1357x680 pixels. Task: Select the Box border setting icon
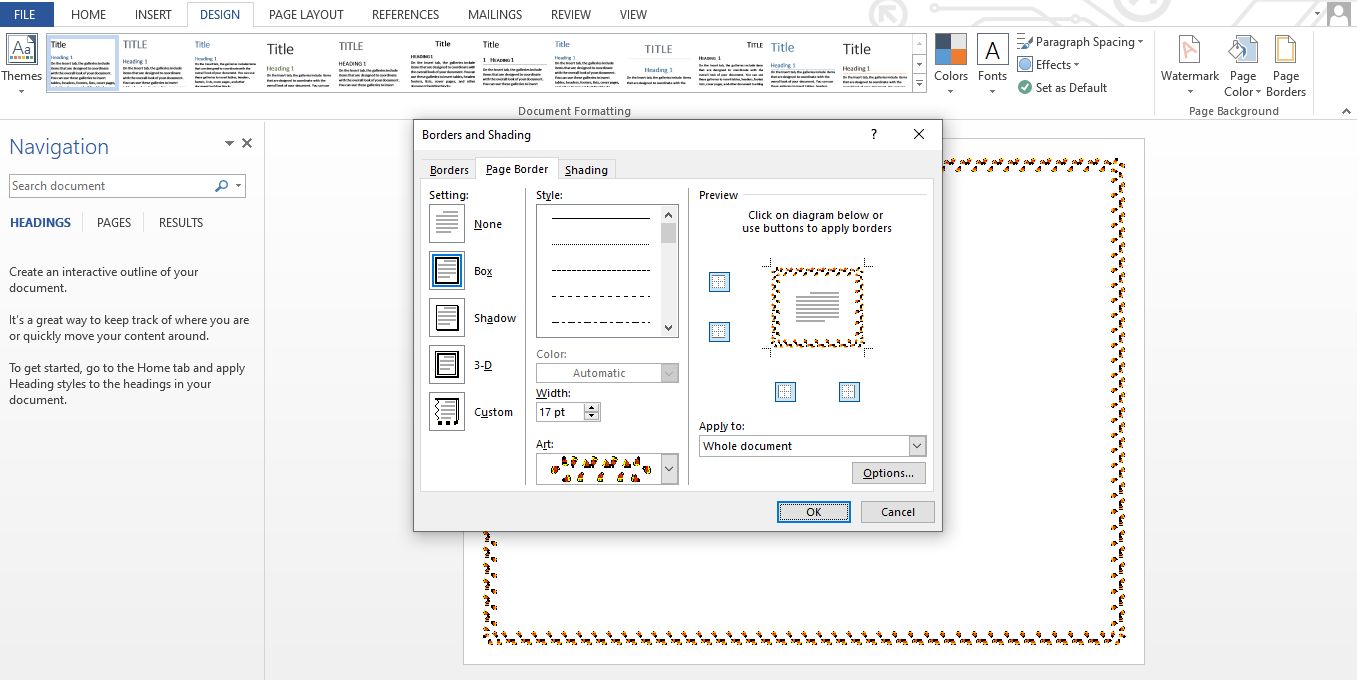447,271
